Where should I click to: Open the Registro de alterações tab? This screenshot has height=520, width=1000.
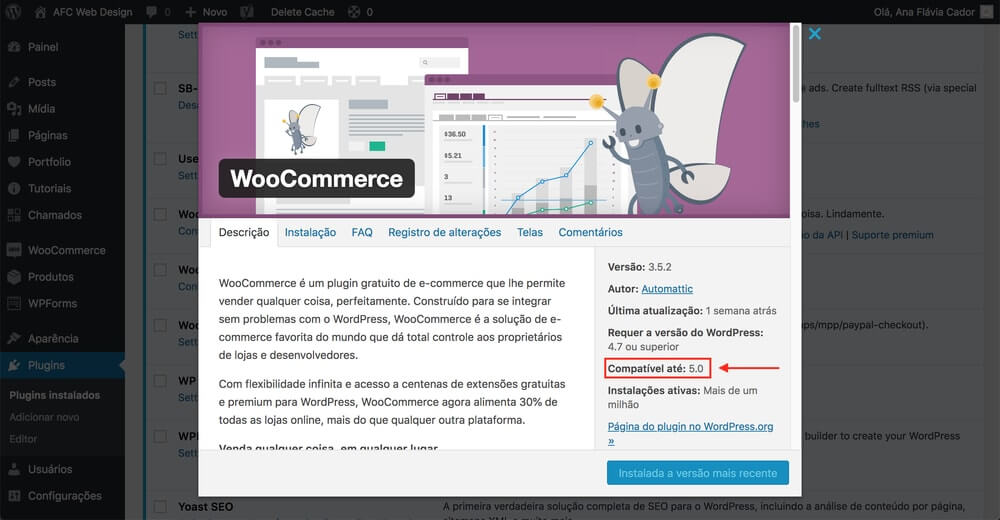click(x=445, y=233)
